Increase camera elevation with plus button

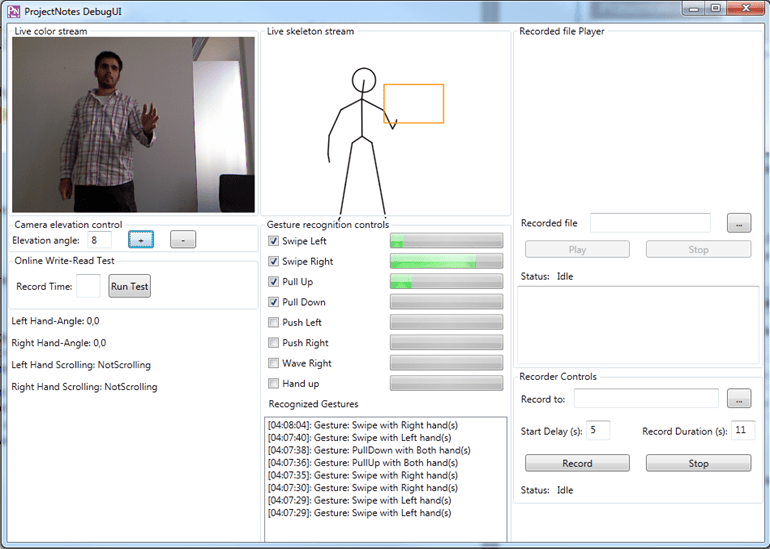pyautogui.click(x=141, y=239)
